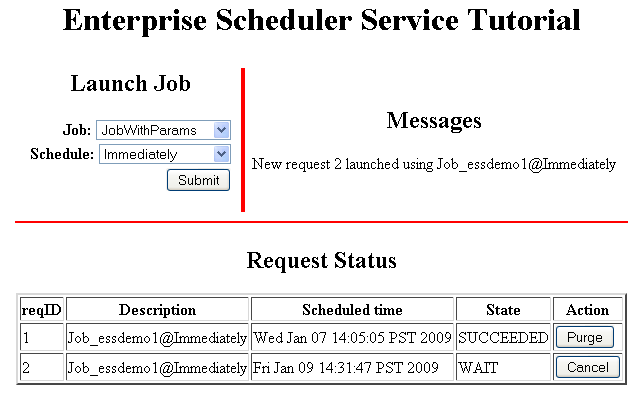Click the Enterprise Scheduler Service Tutorial title
Viewport: 642px width, 400px height.
pos(321,21)
